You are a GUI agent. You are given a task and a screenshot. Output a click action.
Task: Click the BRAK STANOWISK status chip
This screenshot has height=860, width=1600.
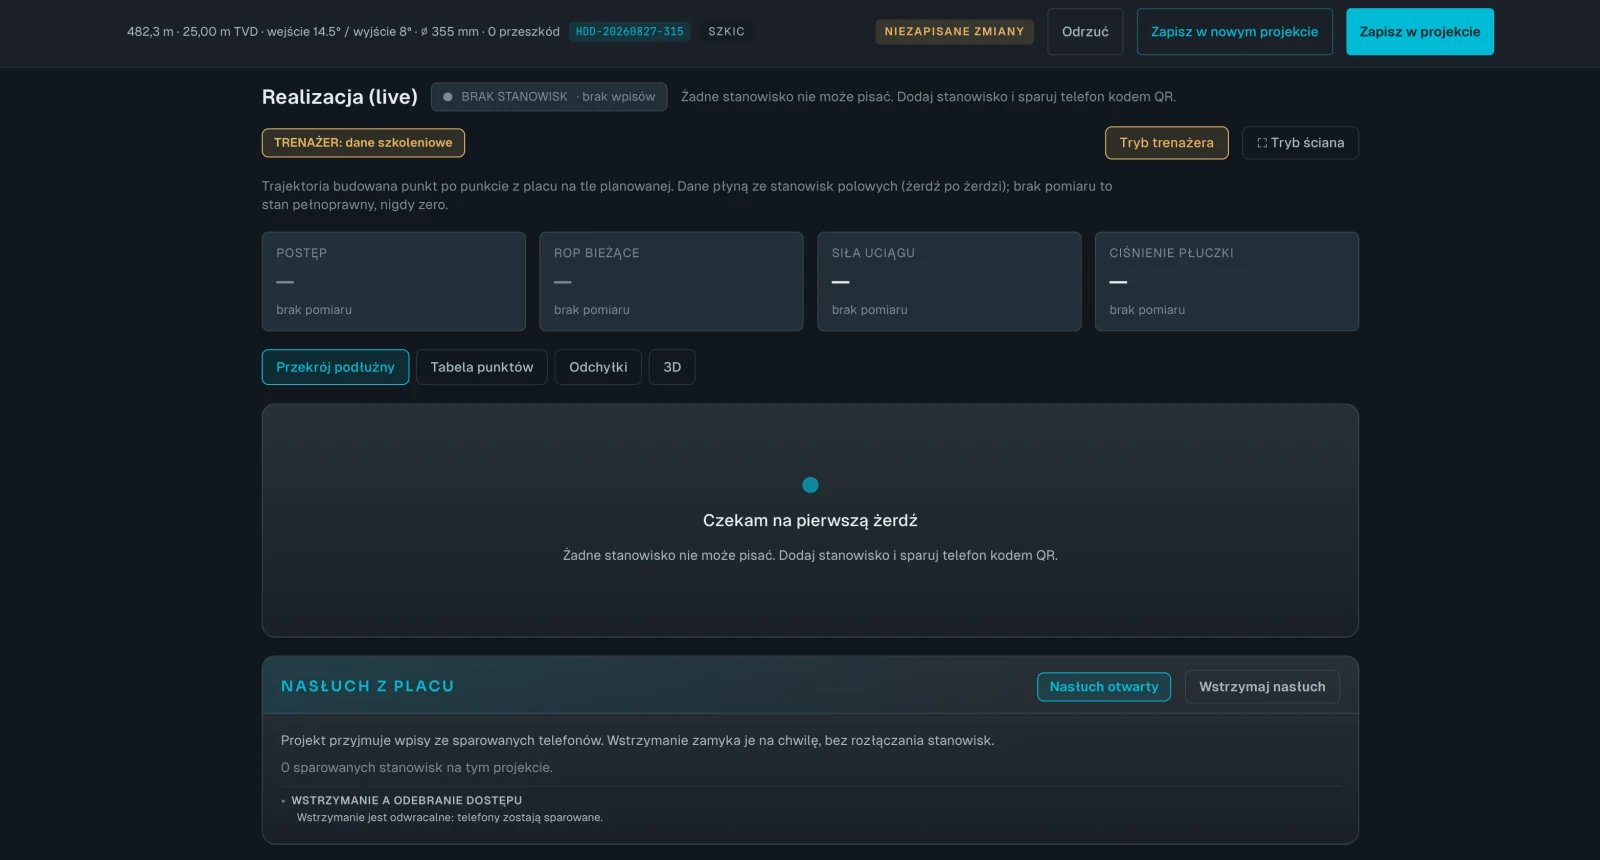coord(549,97)
